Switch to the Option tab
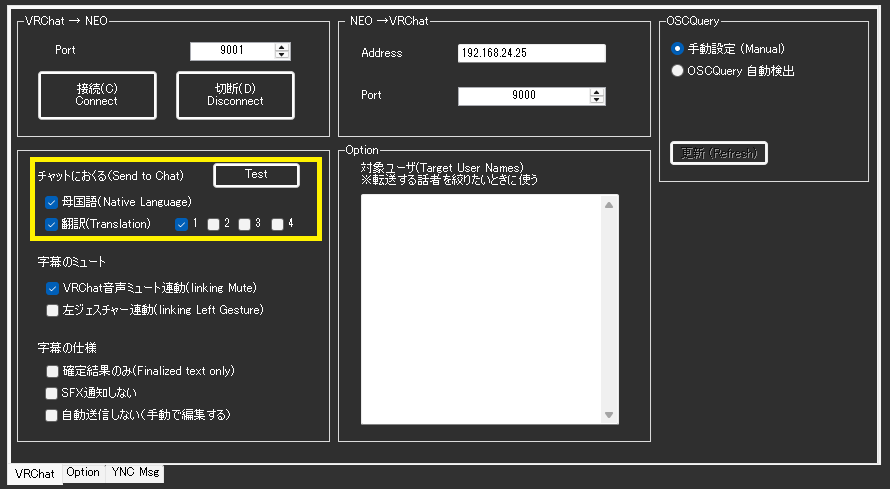 pos(83,473)
